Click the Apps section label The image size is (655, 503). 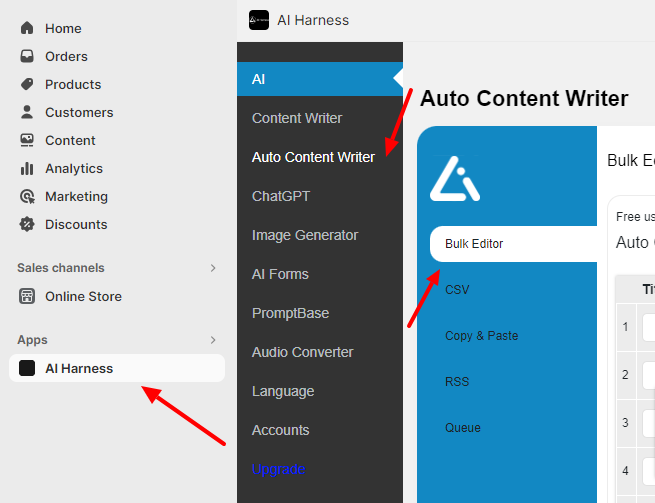point(32,340)
